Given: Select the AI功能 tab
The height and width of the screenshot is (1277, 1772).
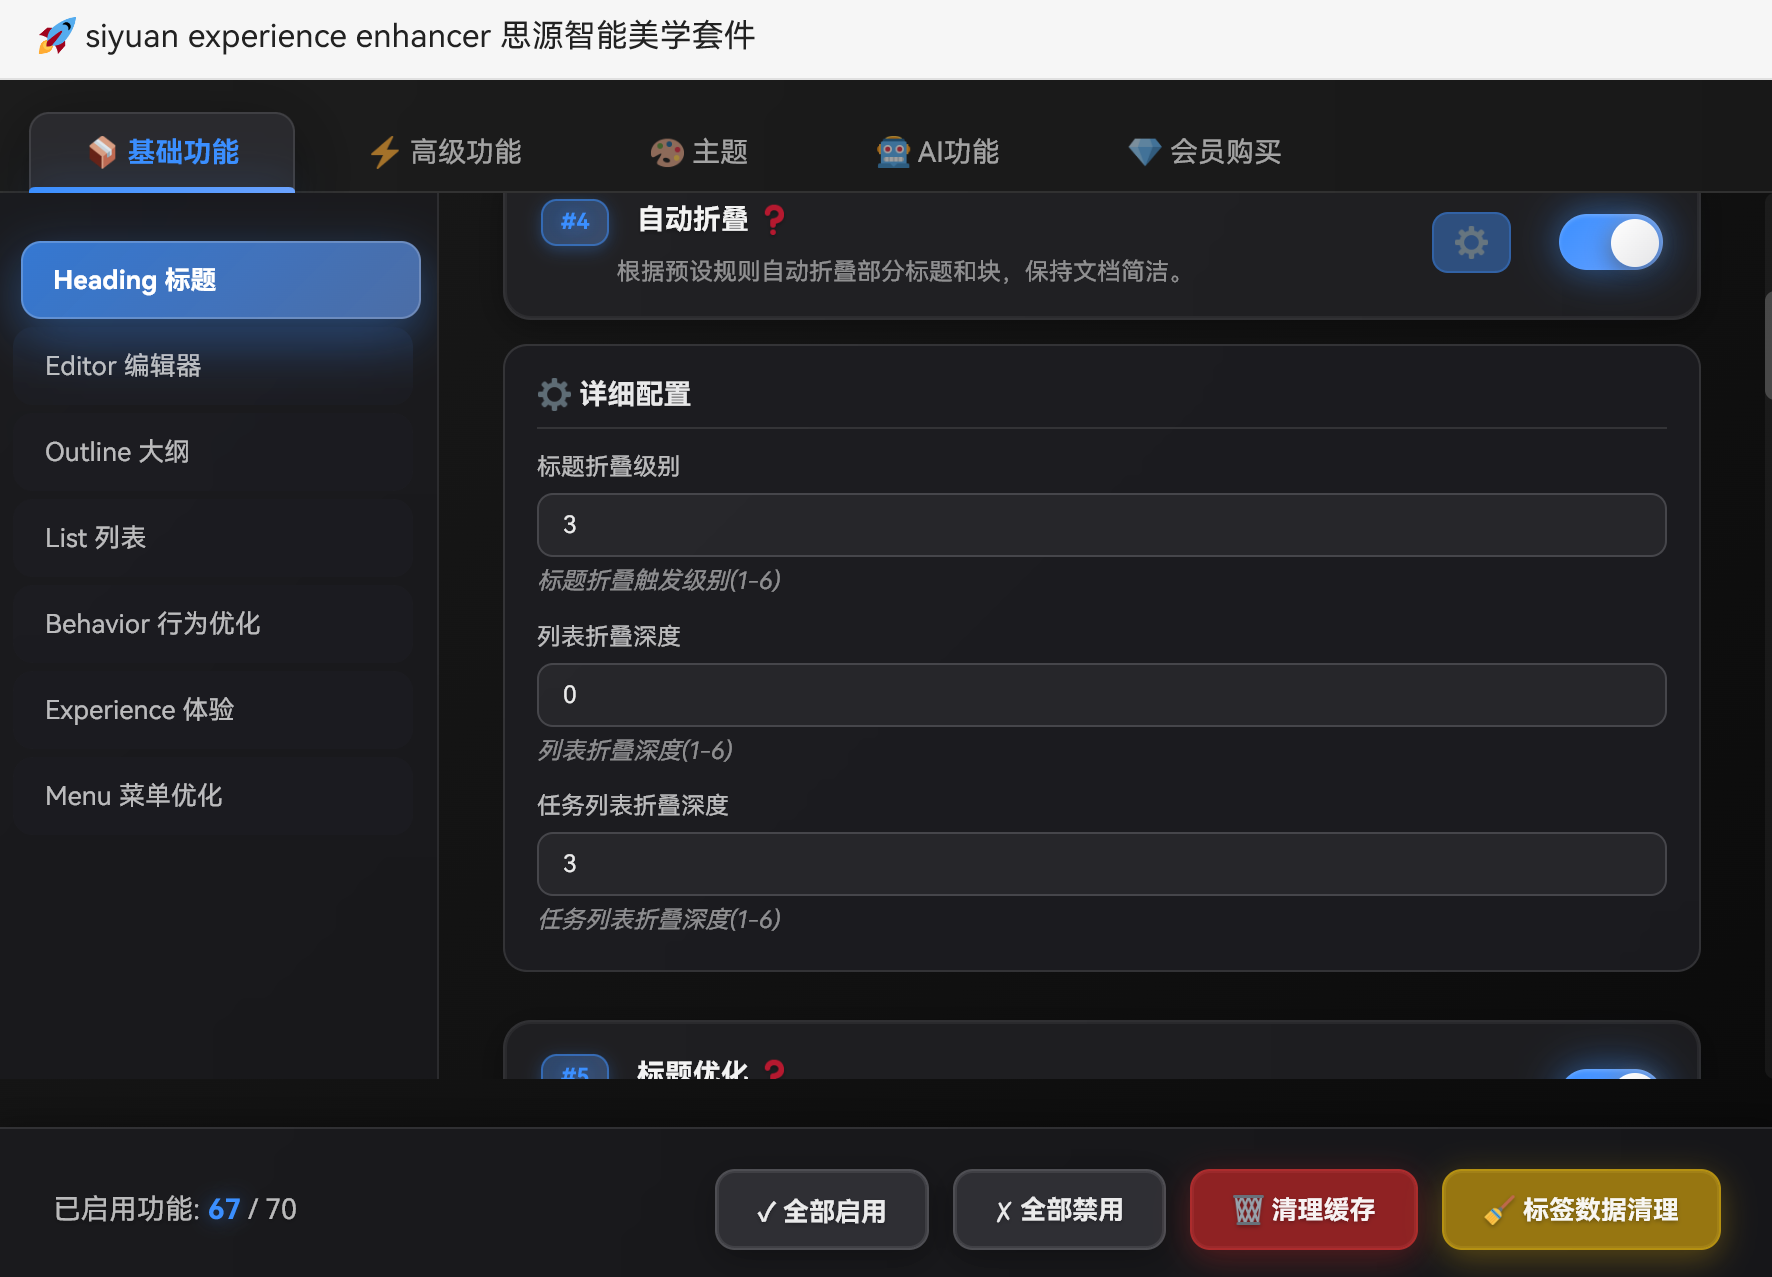Looking at the screenshot, I should click(937, 152).
